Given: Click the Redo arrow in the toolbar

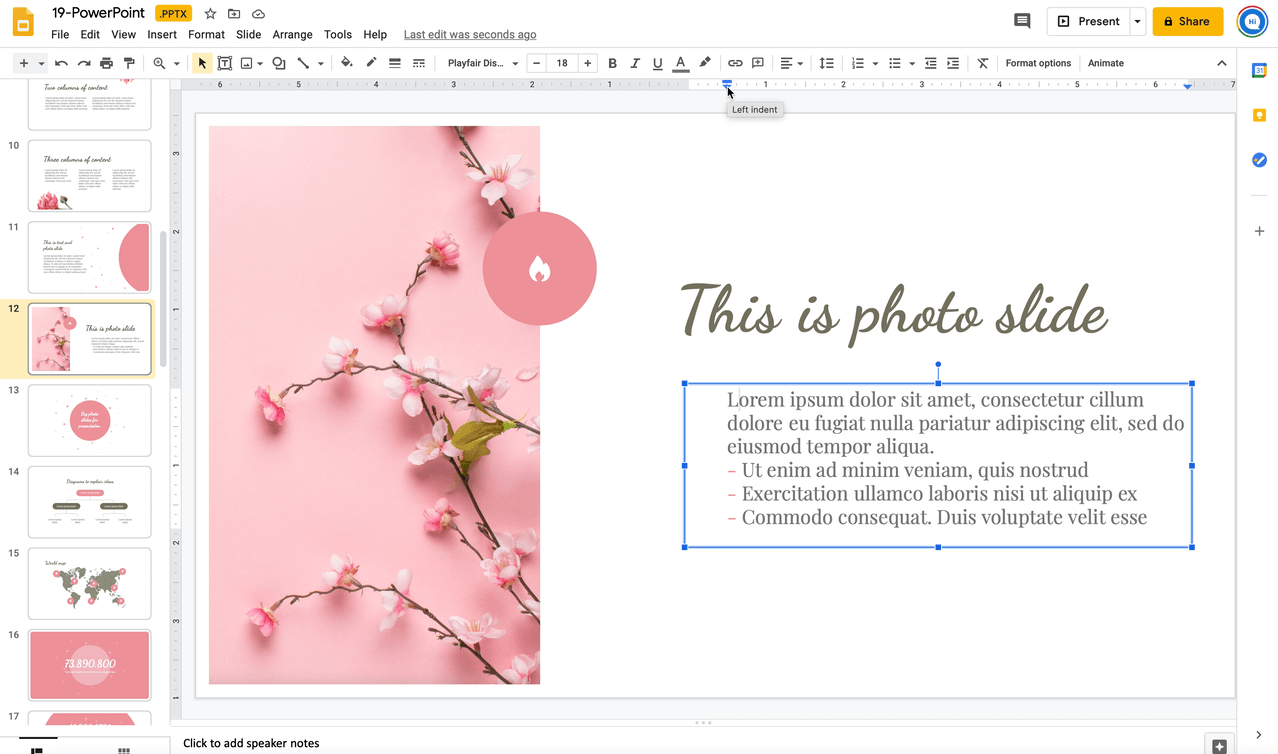Looking at the screenshot, I should (x=84, y=63).
